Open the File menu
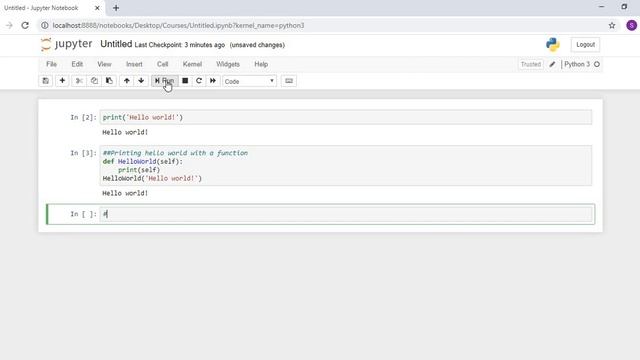 [51, 64]
